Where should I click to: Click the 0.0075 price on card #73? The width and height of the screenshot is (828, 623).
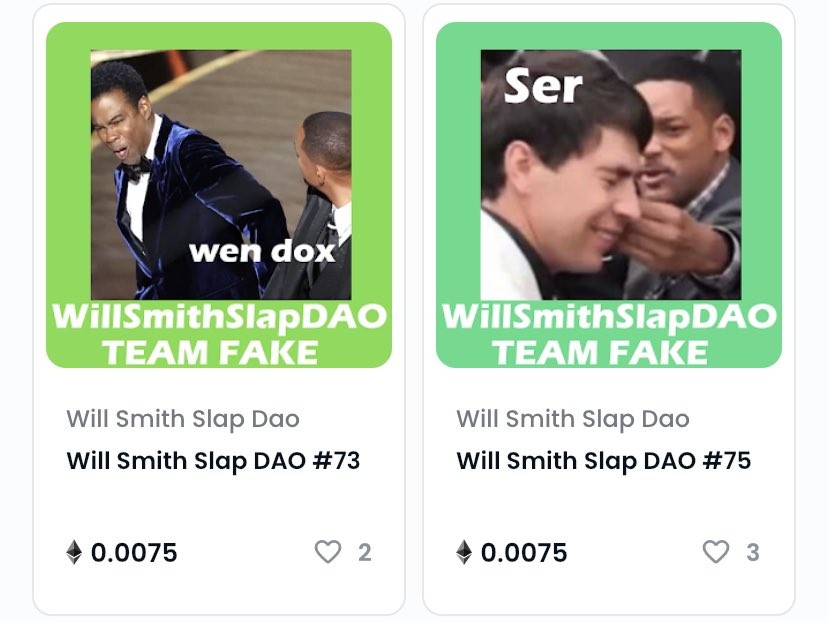pyautogui.click(x=134, y=553)
